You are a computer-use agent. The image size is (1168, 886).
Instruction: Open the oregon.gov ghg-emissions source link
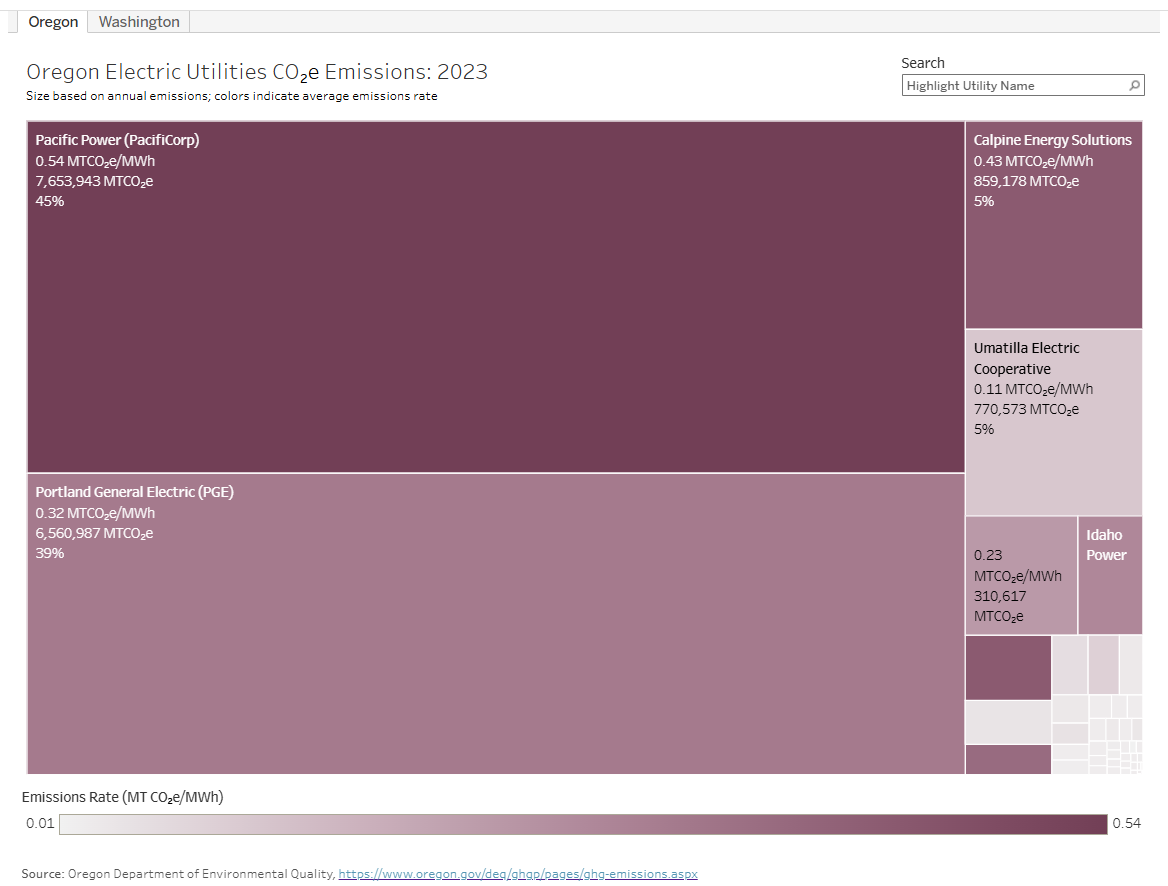pyautogui.click(x=518, y=873)
